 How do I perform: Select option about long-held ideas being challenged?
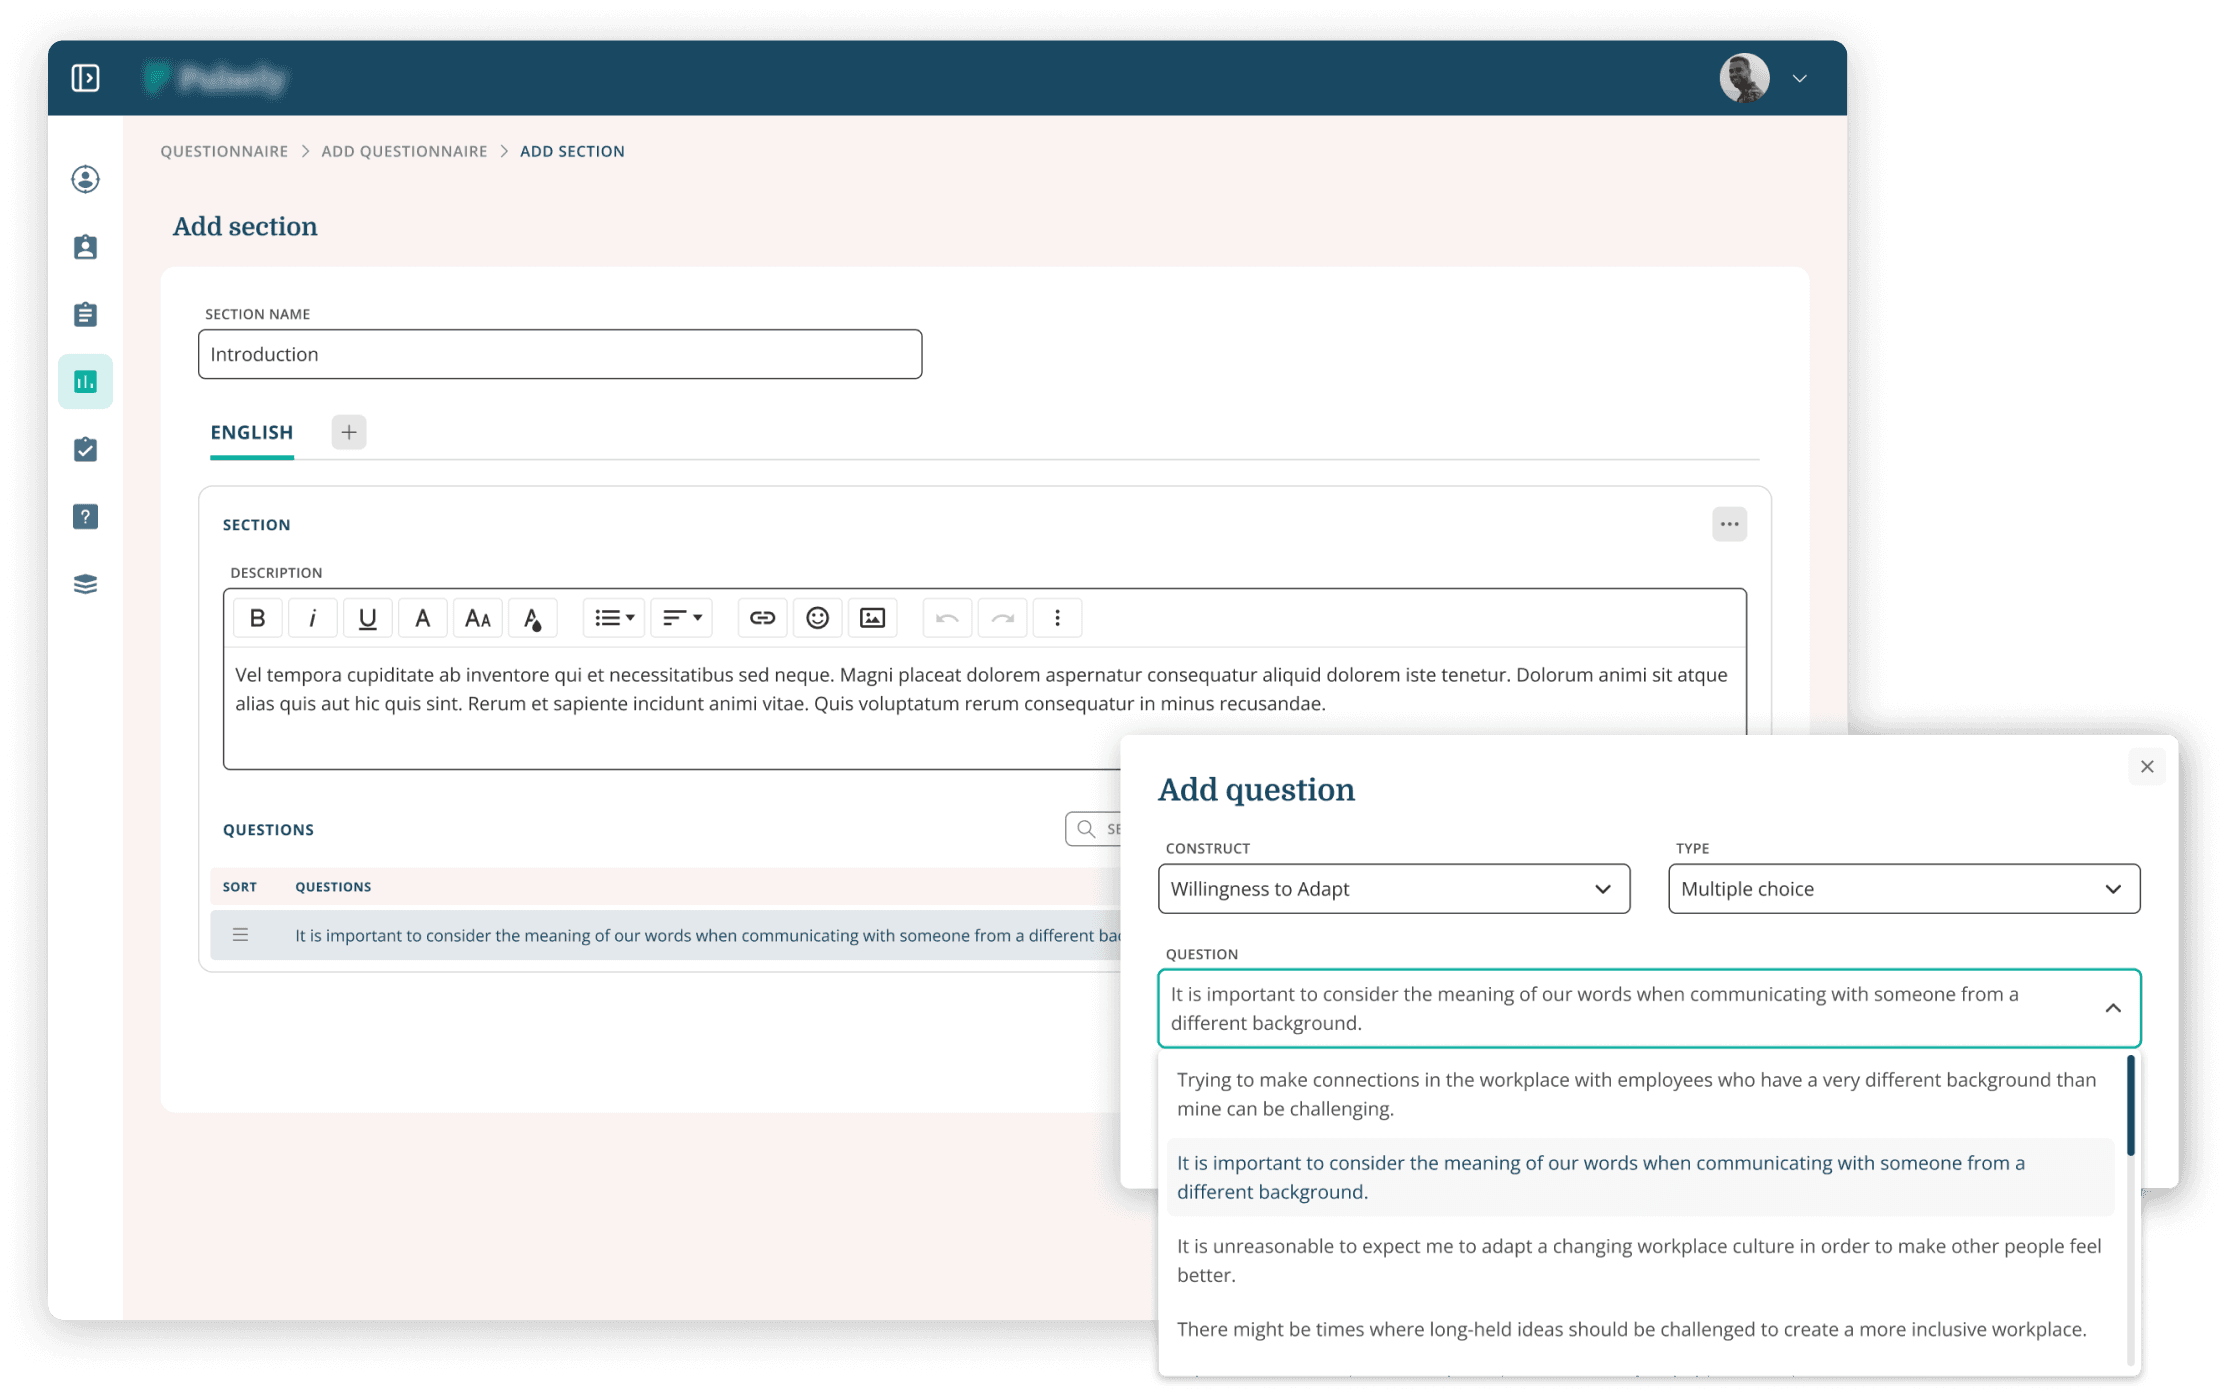tap(1631, 1329)
